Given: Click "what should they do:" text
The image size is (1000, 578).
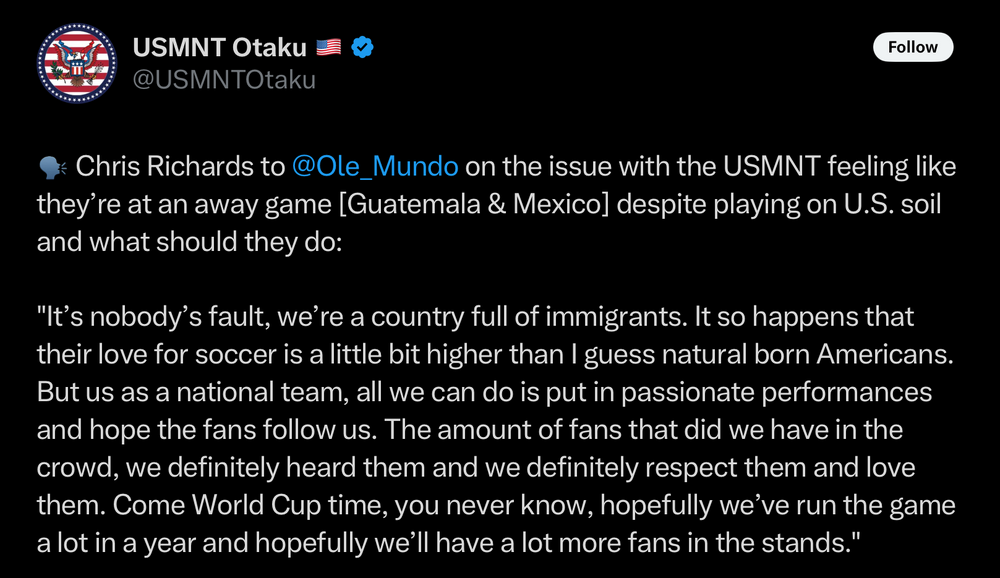Looking at the screenshot, I should [x=236, y=242].
